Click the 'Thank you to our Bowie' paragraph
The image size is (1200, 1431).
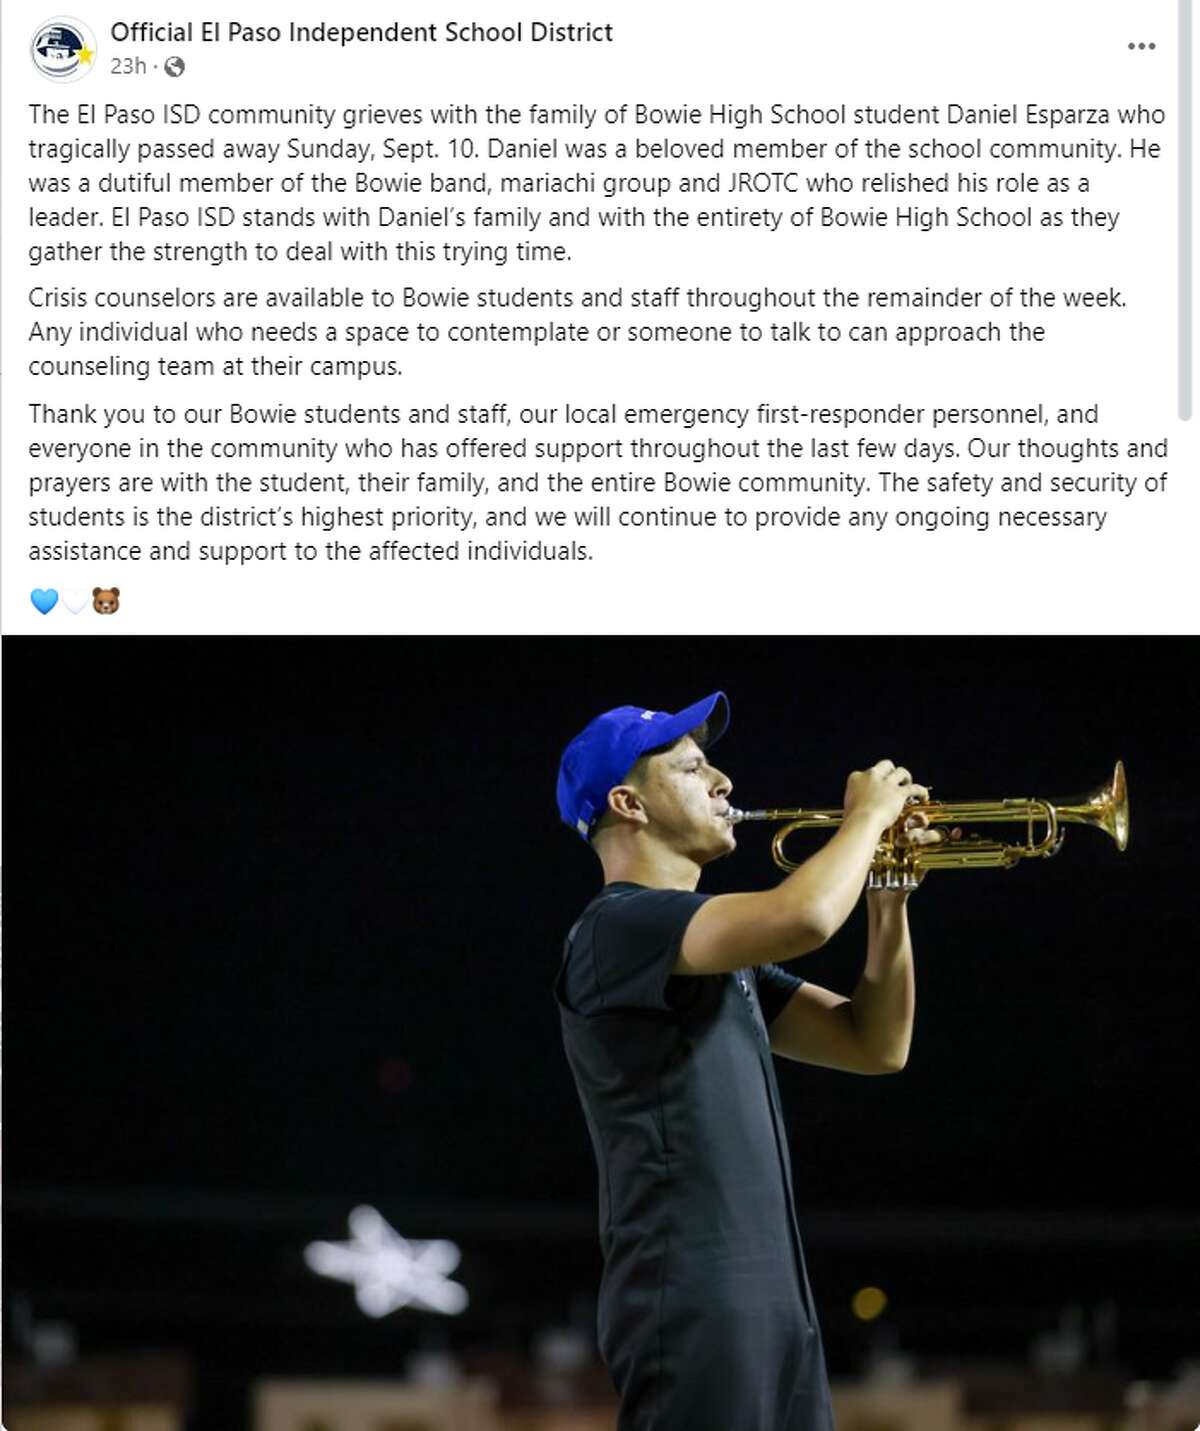tap(598, 482)
